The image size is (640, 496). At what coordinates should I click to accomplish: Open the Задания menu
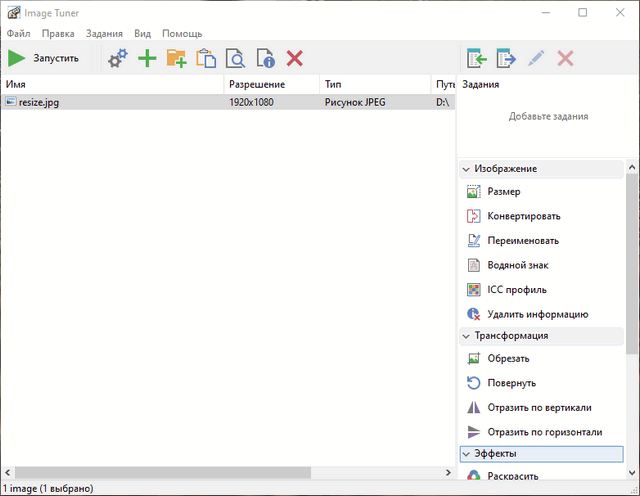pos(104,33)
